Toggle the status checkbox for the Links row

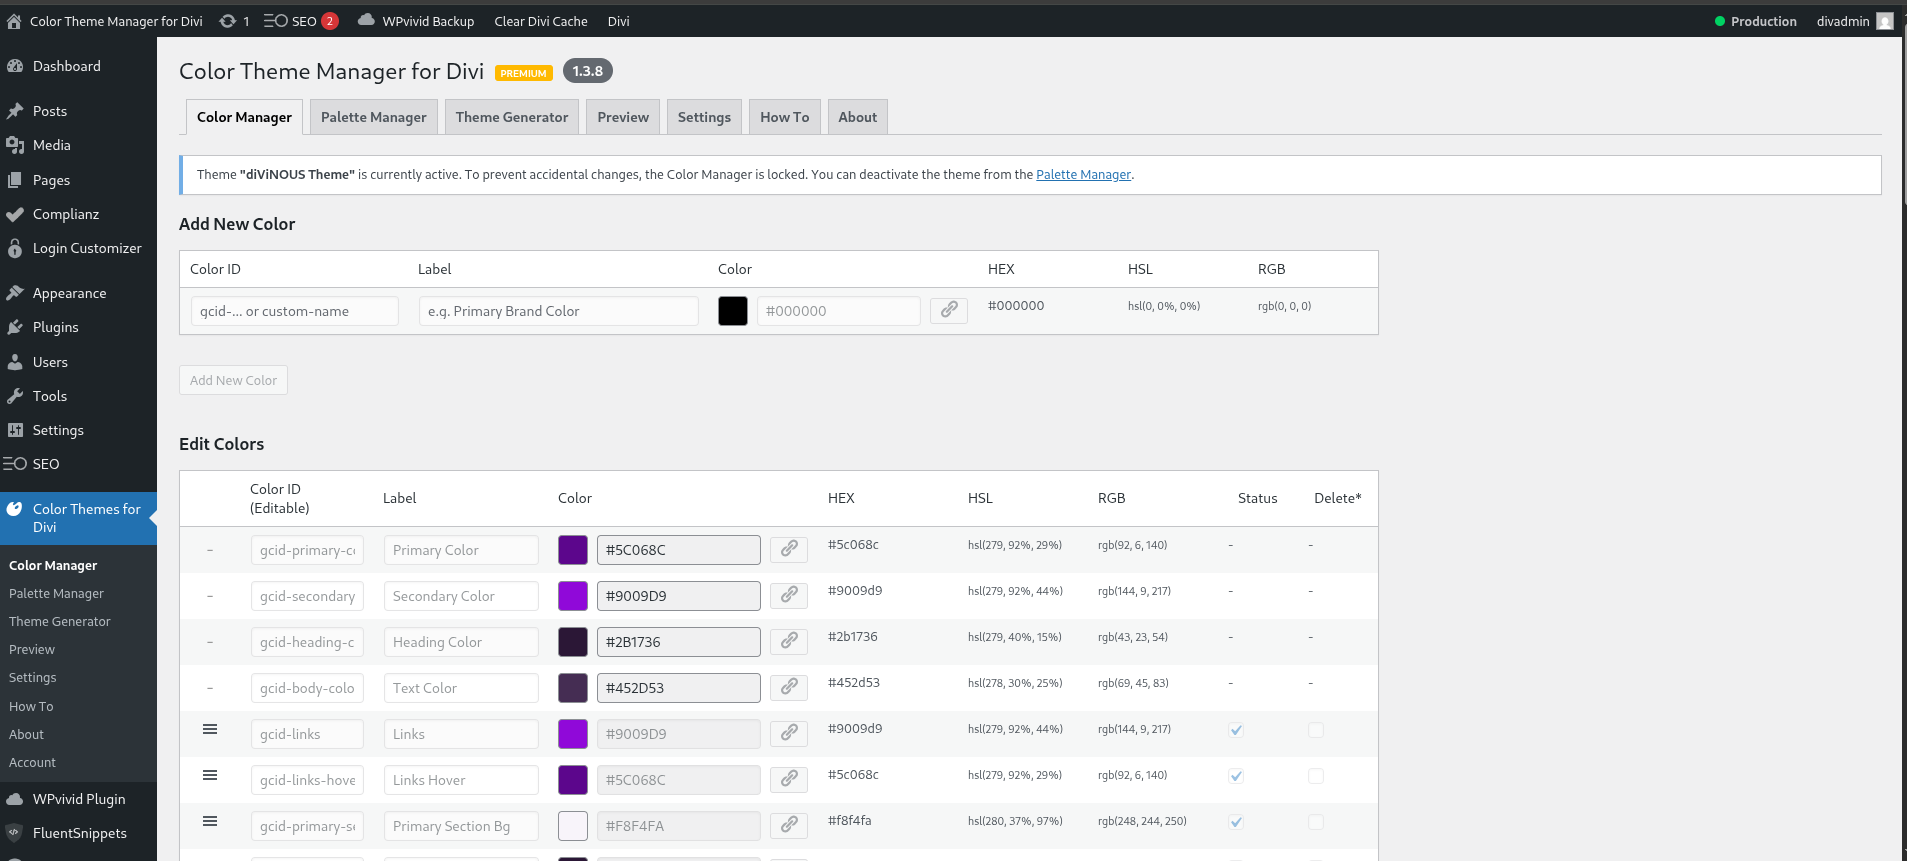pyautogui.click(x=1236, y=730)
